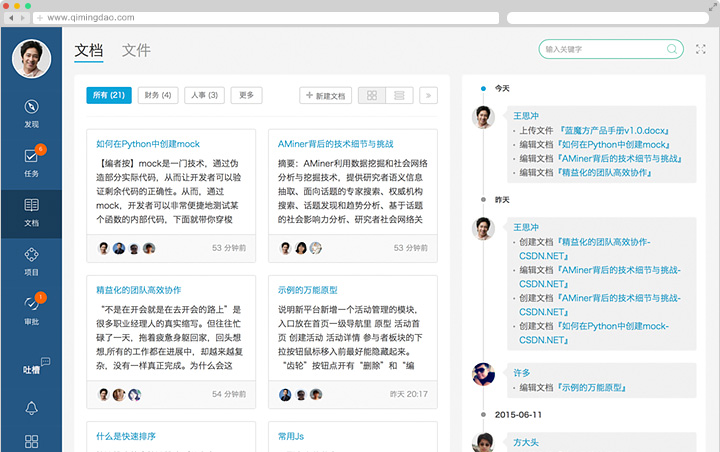Screen dimensions: 720x452
Task: Filter documents by 财务 (4)
Action: tap(158, 95)
